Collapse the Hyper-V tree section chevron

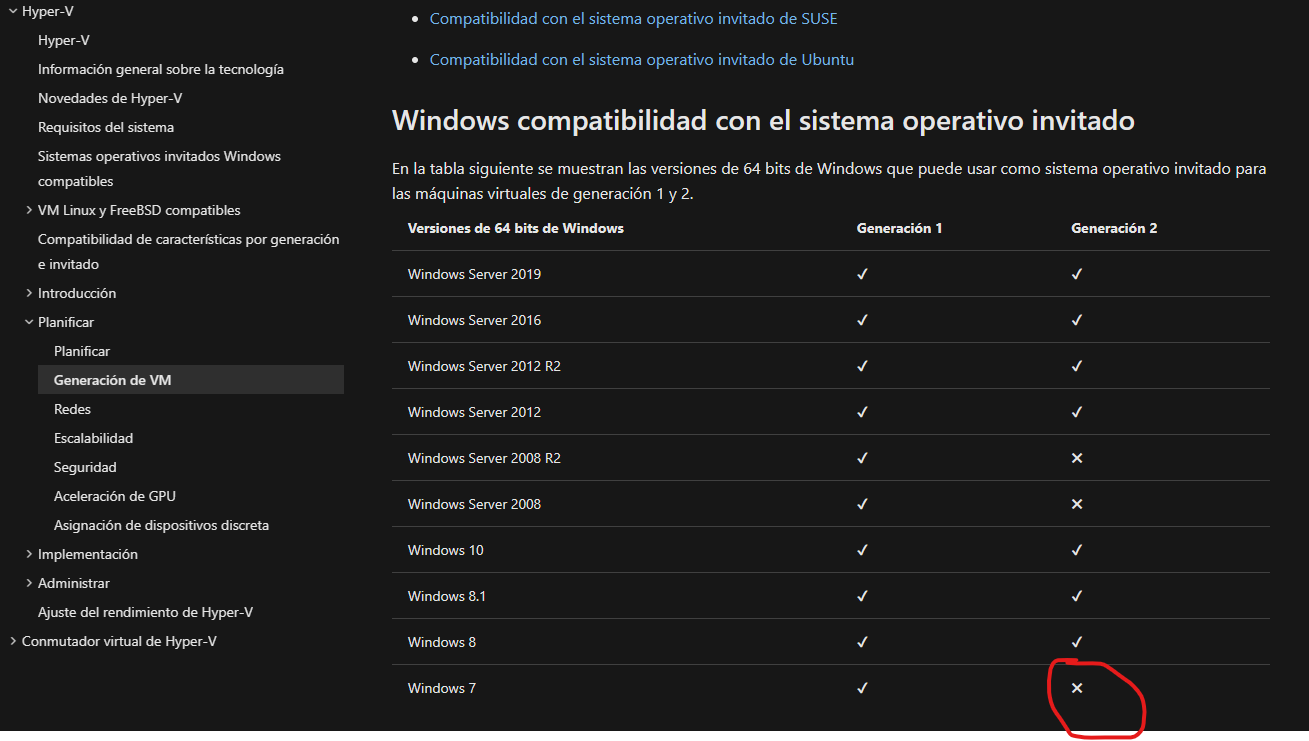pyautogui.click(x=12, y=12)
